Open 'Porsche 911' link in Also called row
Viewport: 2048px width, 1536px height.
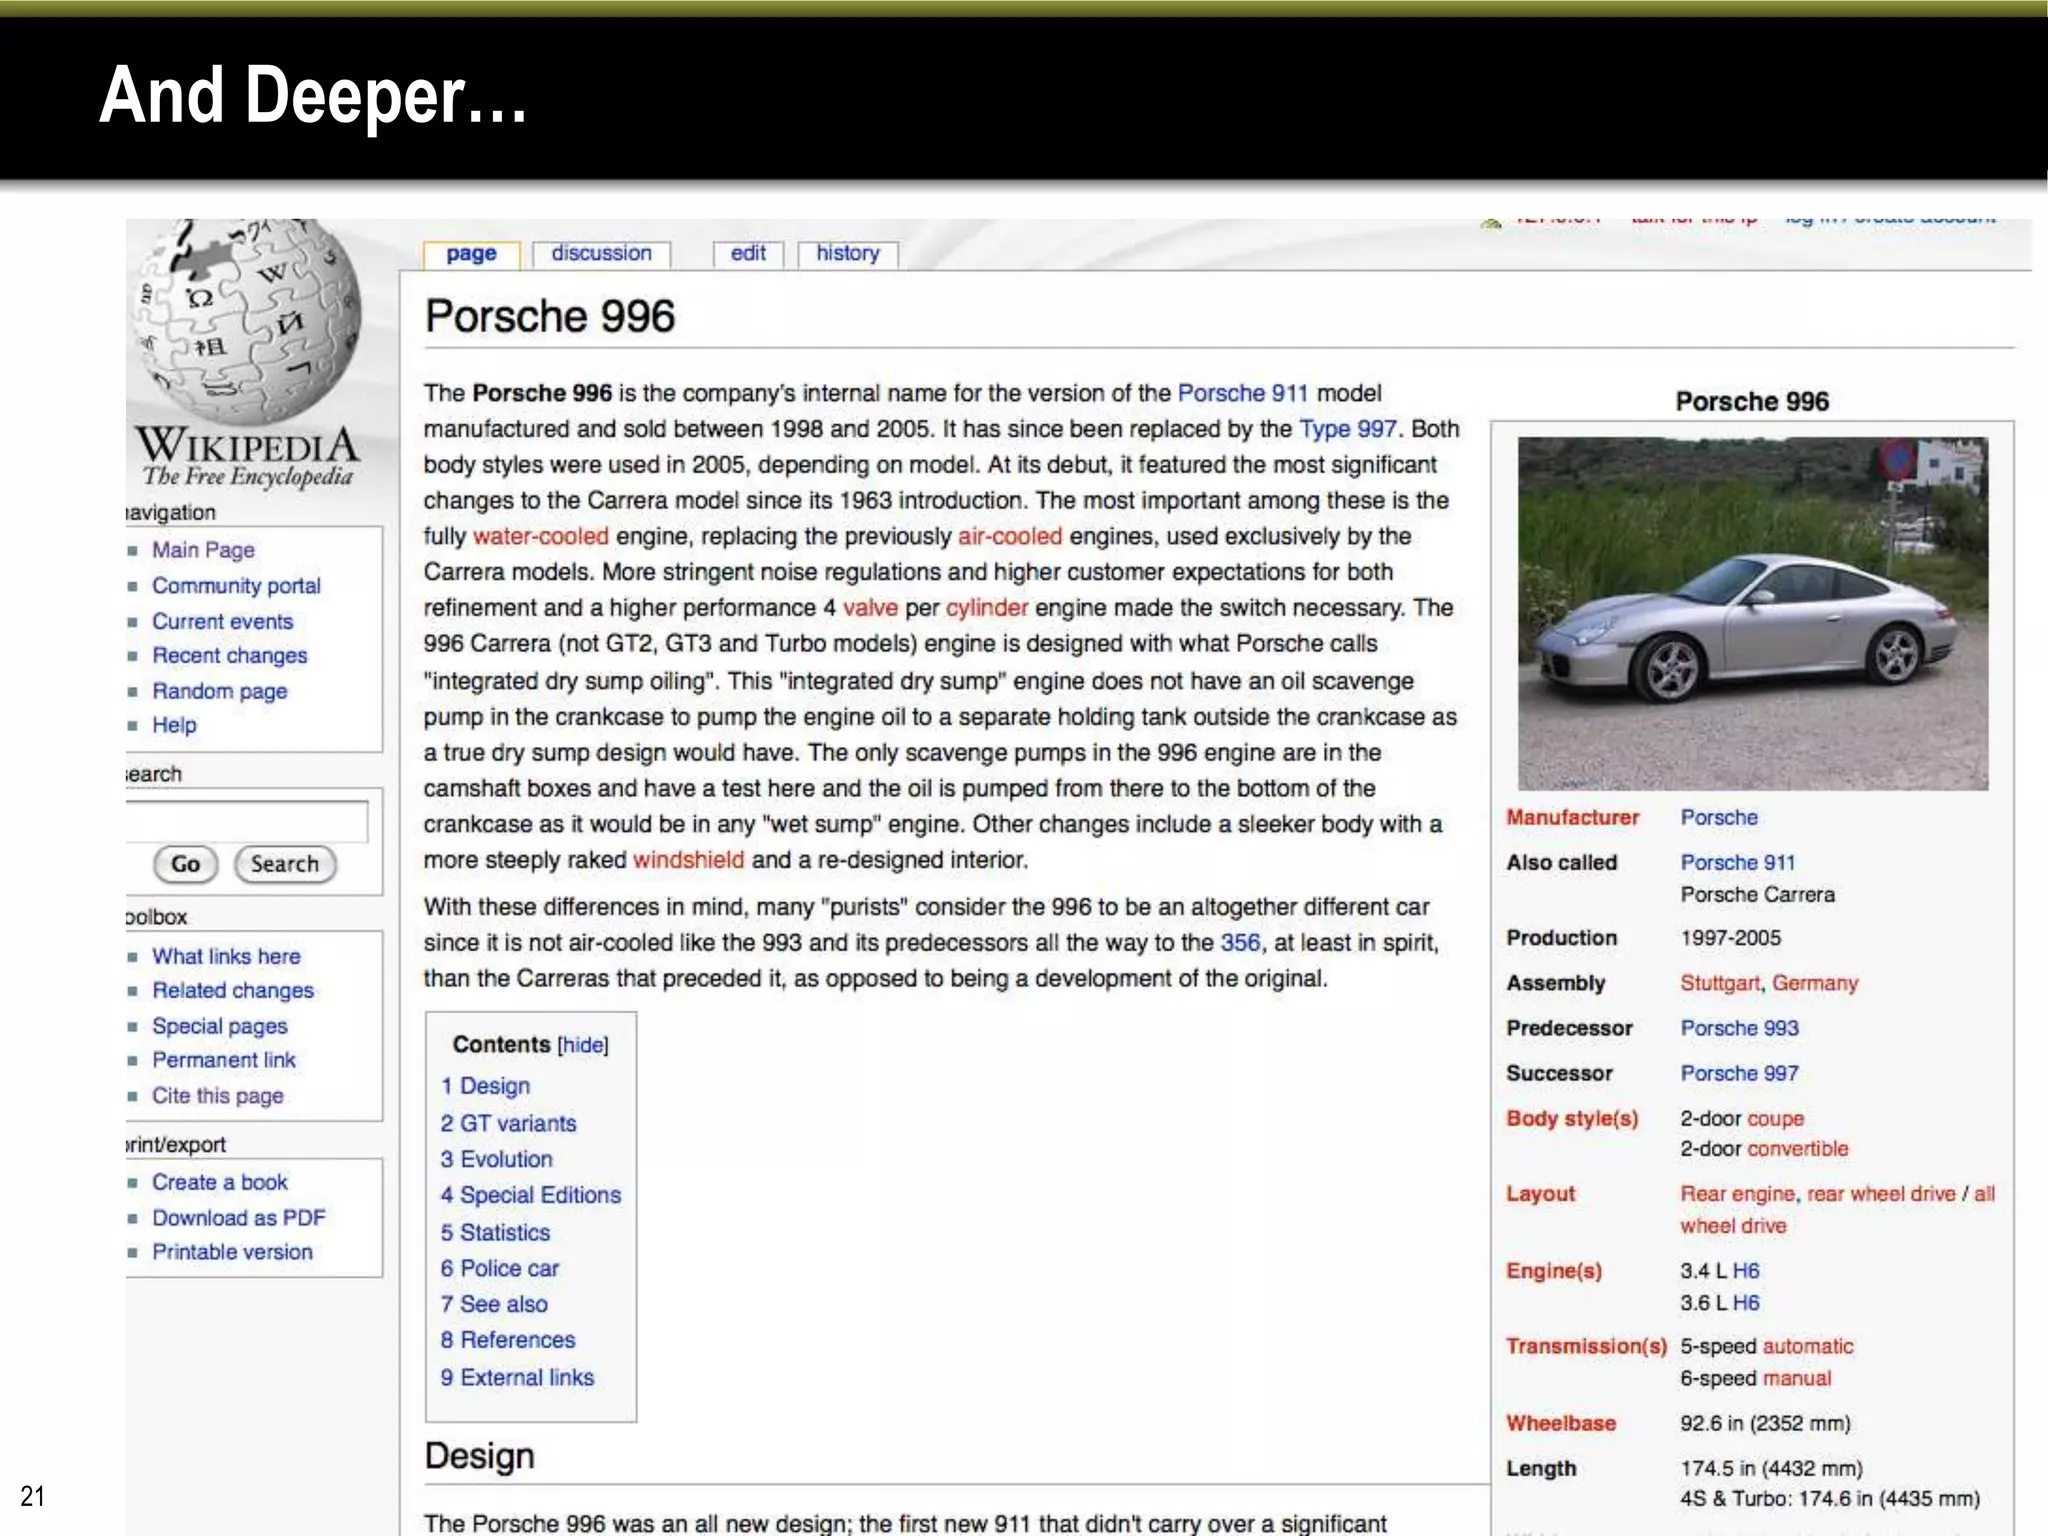pos(1738,862)
